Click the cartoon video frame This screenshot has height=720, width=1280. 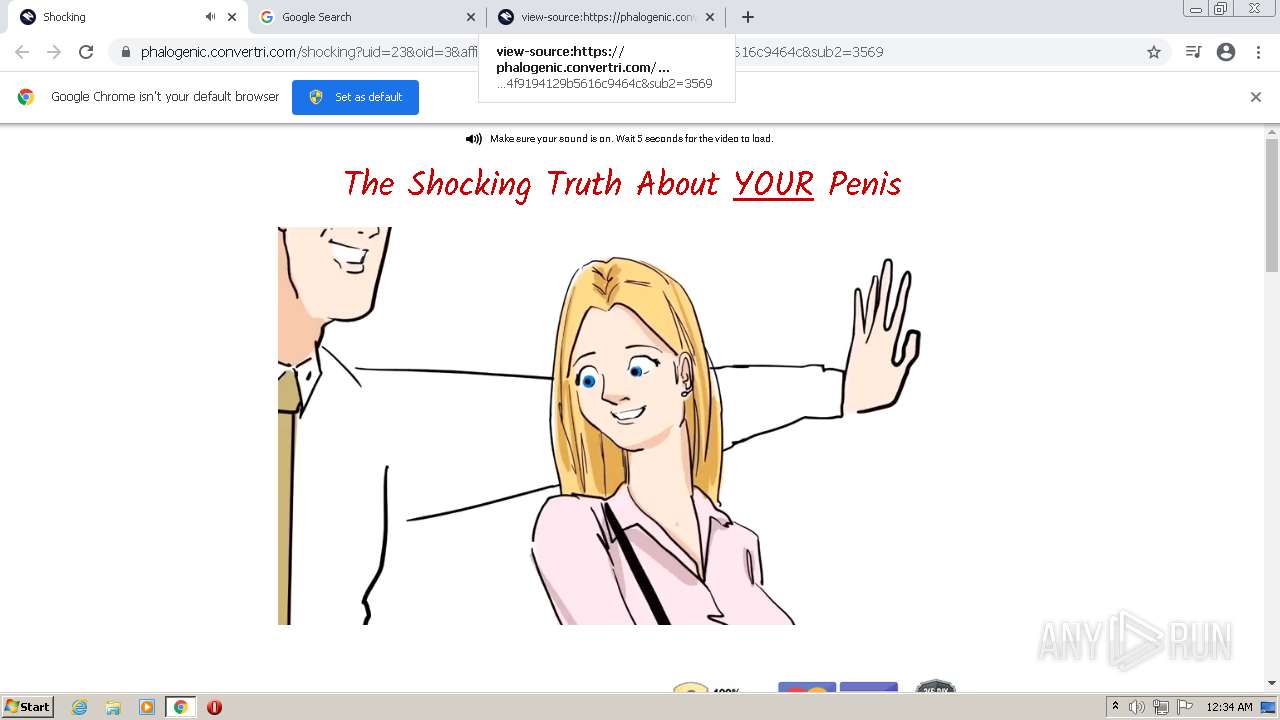[599, 426]
